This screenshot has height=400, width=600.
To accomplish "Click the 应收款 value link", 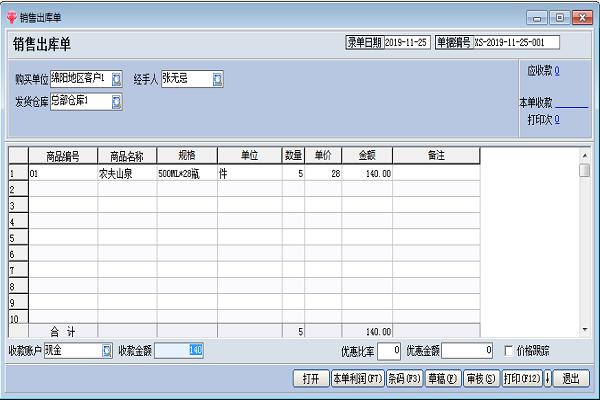I will (557, 71).
